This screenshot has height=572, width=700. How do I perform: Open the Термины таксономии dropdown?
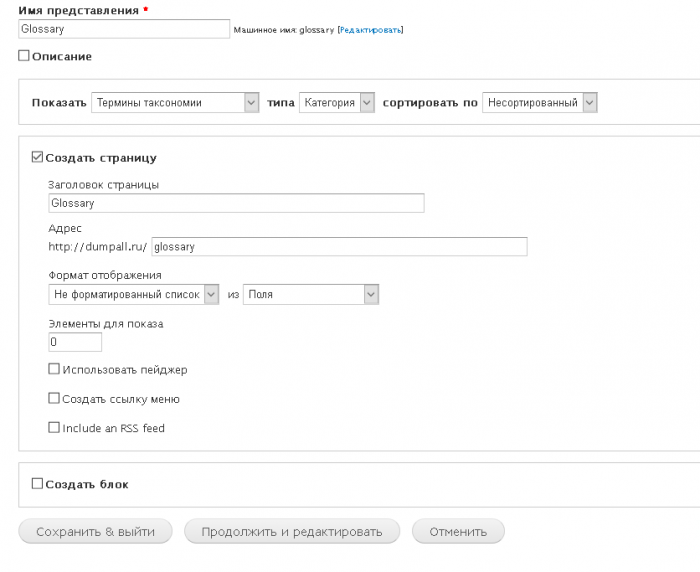(174, 102)
